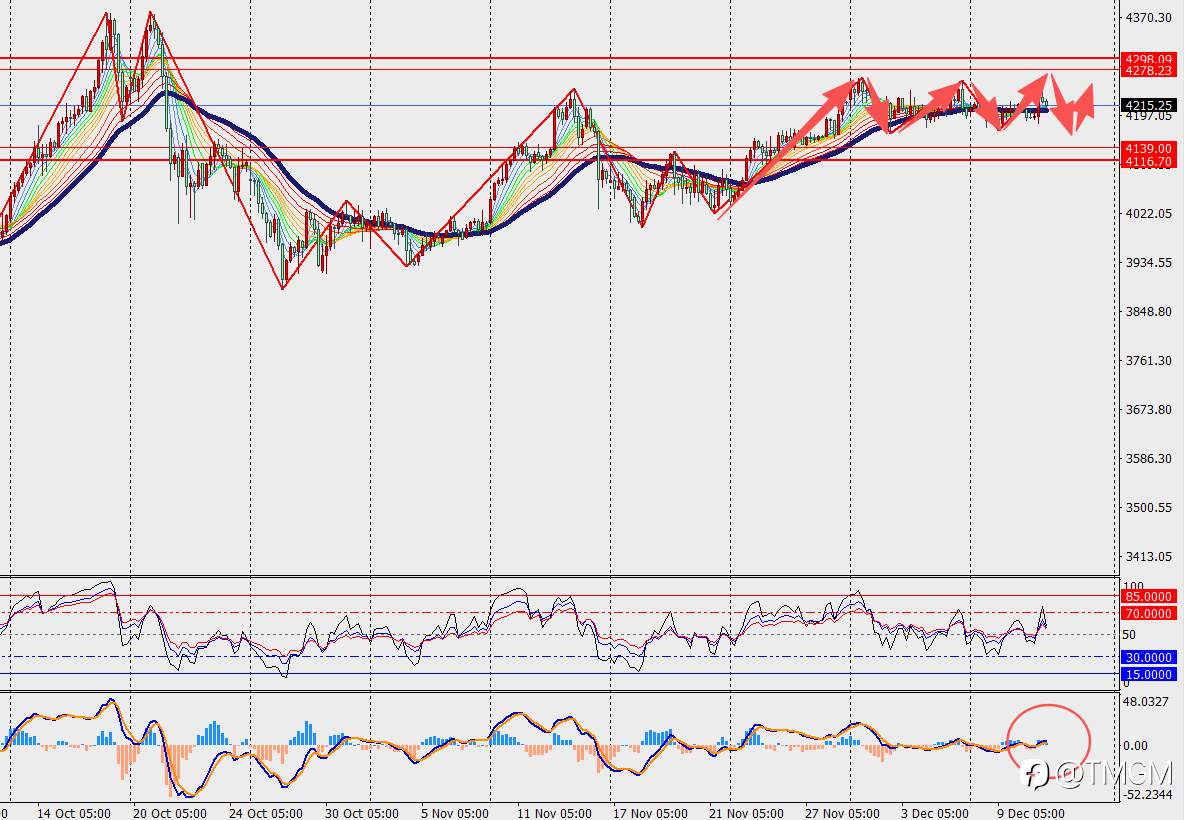Viewport: 1185px width, 820px height.
Task: Click the 3 Dec 05:00 date label
Action: point(935,813)
